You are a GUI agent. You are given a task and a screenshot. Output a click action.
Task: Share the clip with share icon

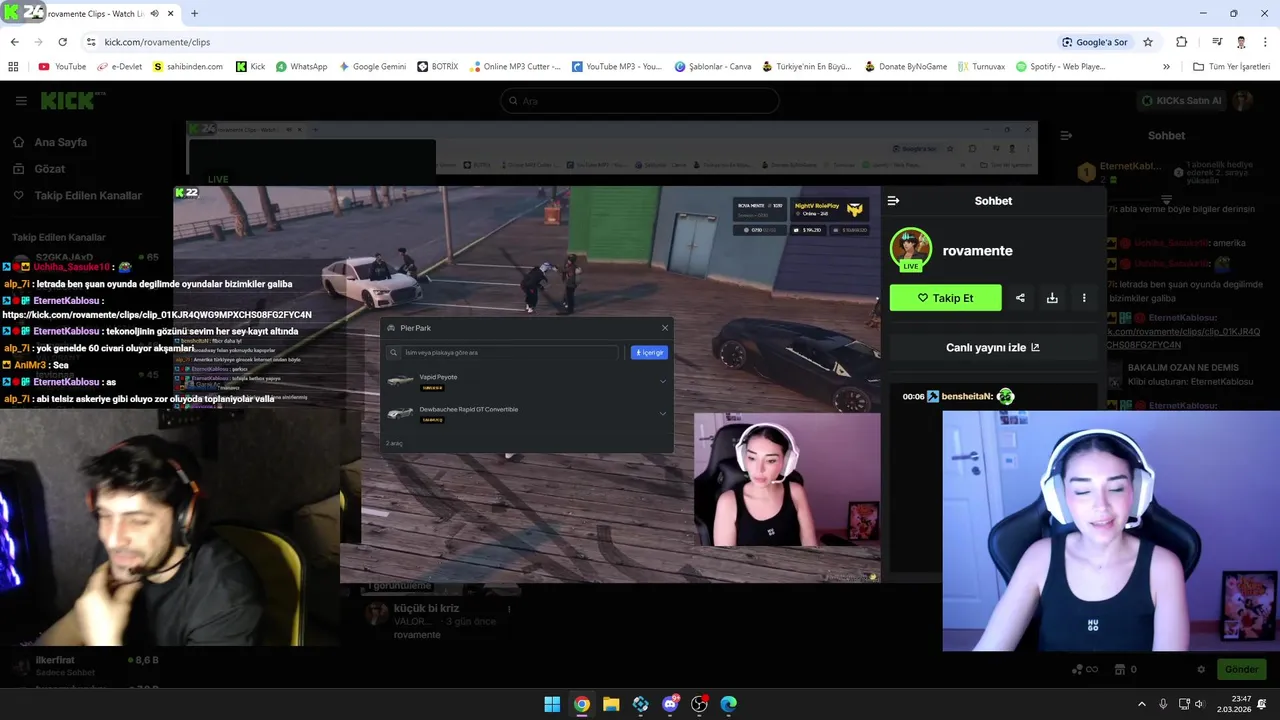pyautogui.click(x=1020, y=298)
